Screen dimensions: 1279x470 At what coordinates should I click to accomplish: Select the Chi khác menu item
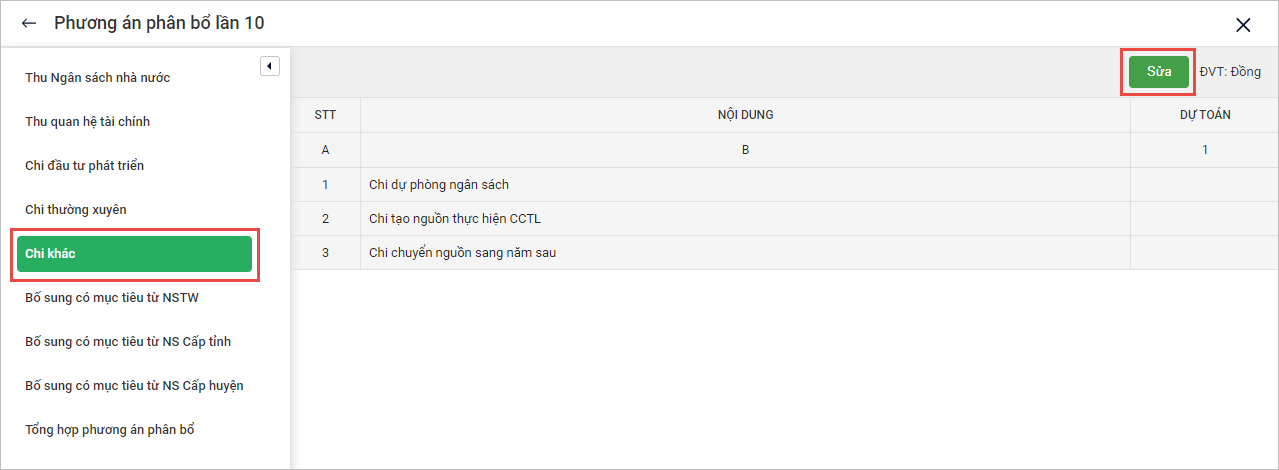(134, 254)
